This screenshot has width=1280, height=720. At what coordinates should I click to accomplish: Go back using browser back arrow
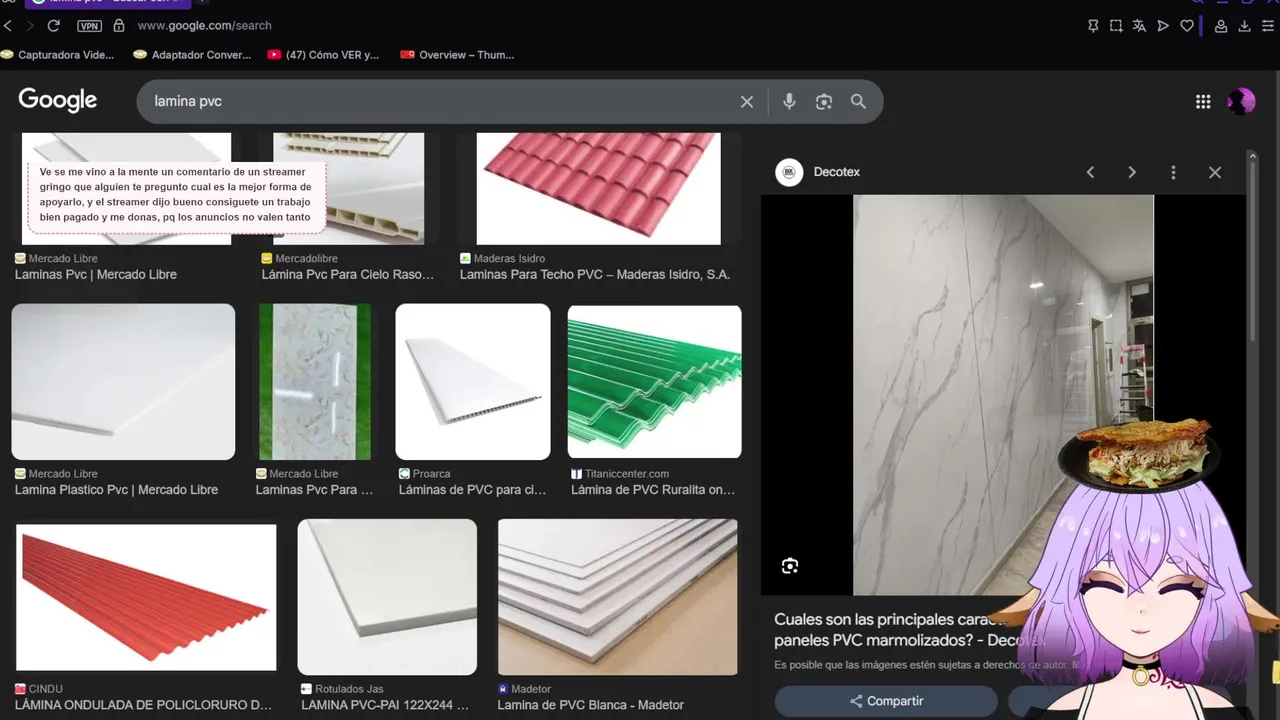point(8,26)
